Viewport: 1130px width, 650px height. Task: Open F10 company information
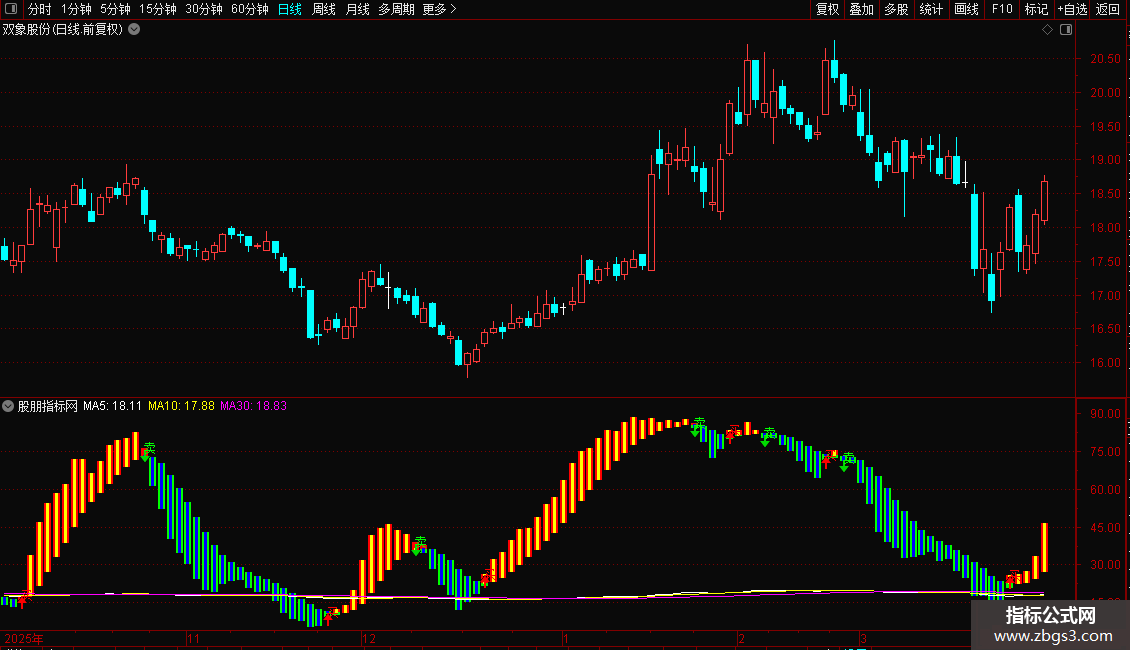(1002, 9)
